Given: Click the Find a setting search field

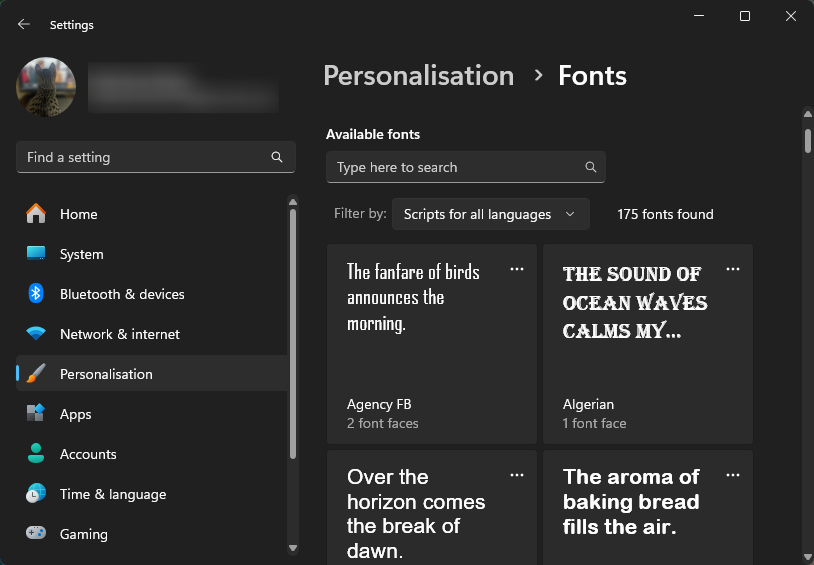Looking at the screenshot, I should point(145,157).
